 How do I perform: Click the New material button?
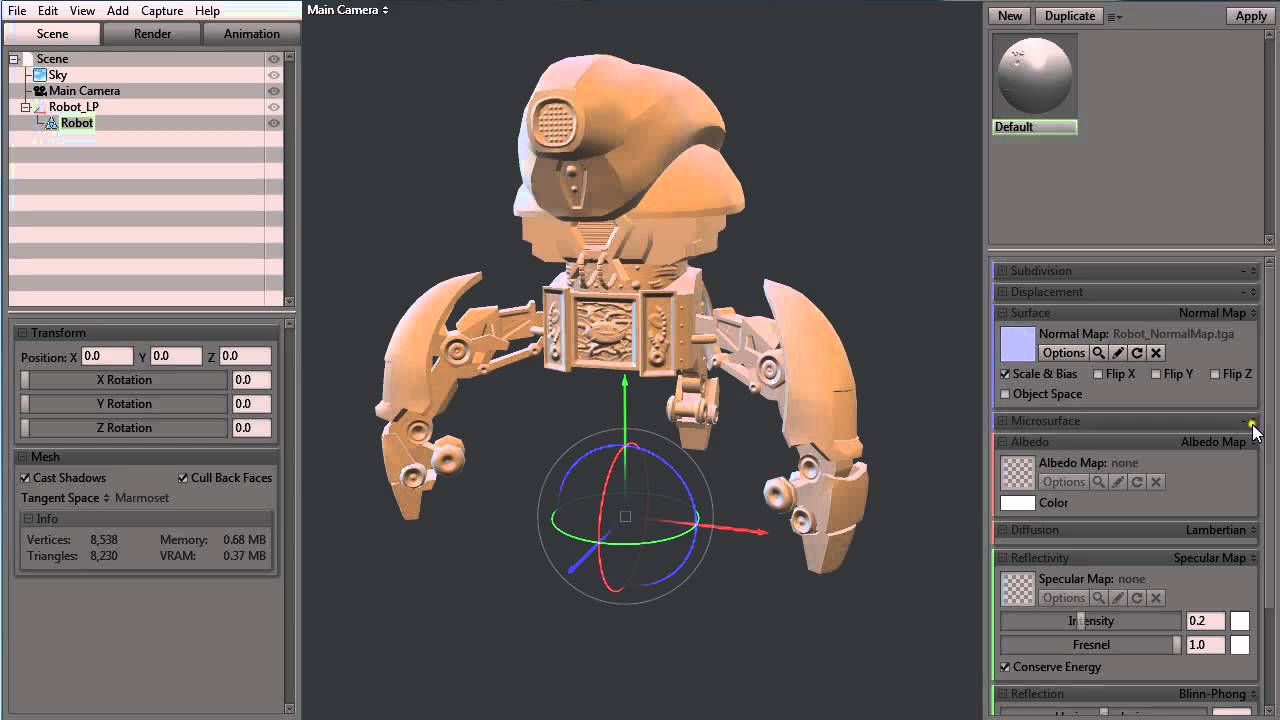pos(1010,16)
